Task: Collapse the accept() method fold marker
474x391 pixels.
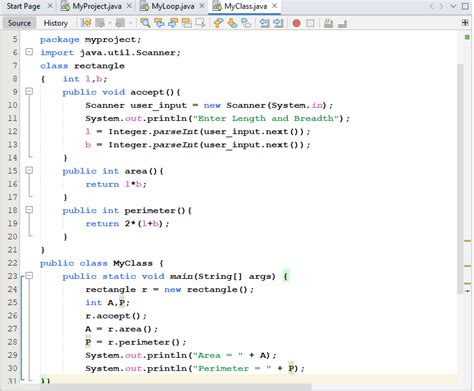Action: [29, 91]
